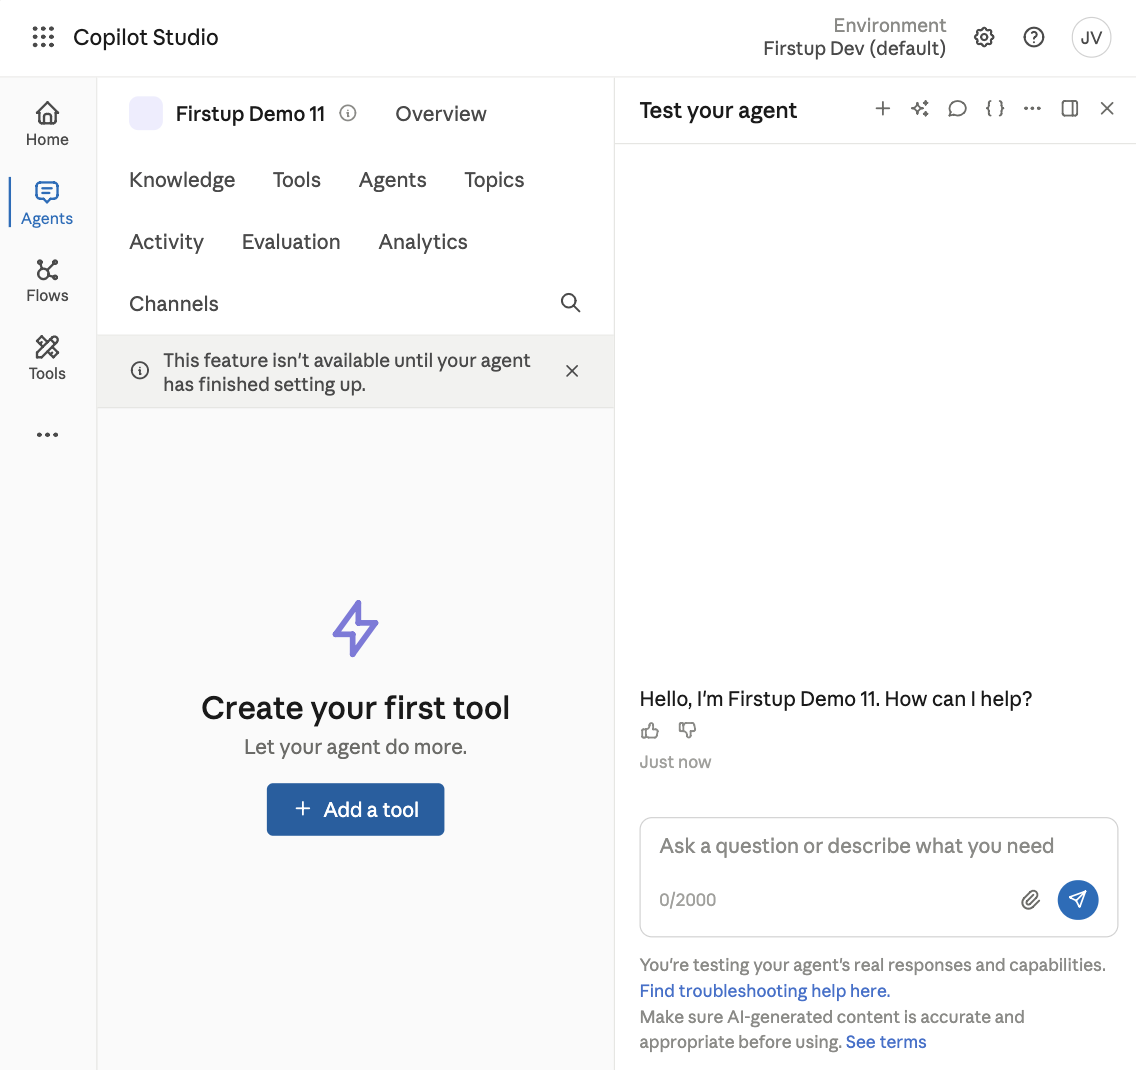Click the Ask a question input field

coord(878,846)
